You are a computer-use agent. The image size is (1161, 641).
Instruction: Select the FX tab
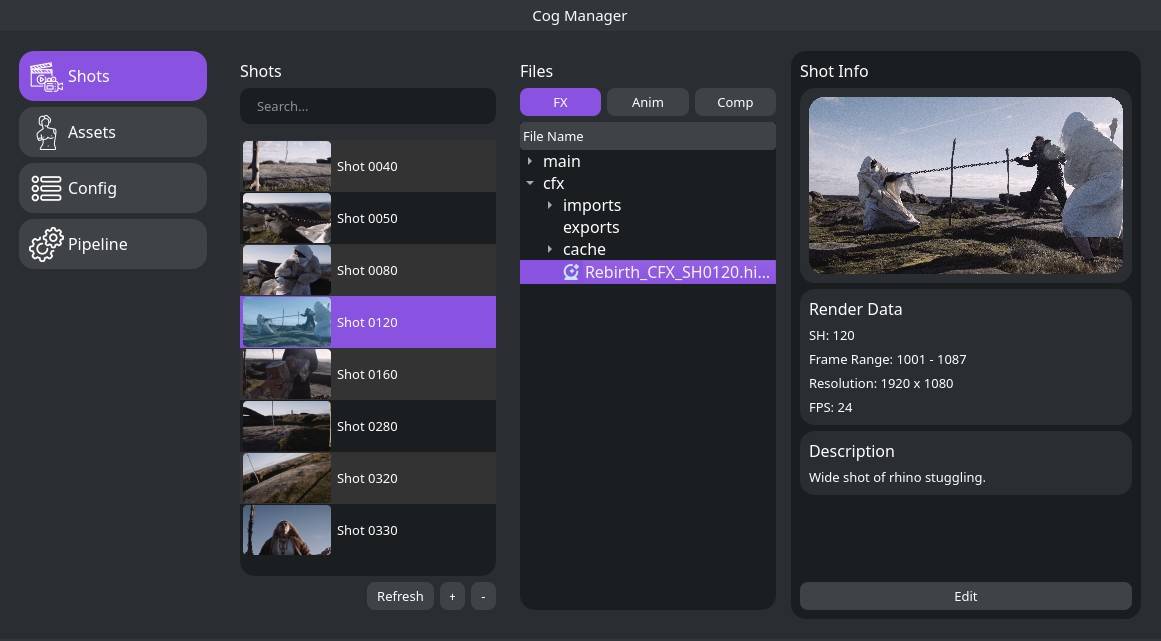point(560,102)
